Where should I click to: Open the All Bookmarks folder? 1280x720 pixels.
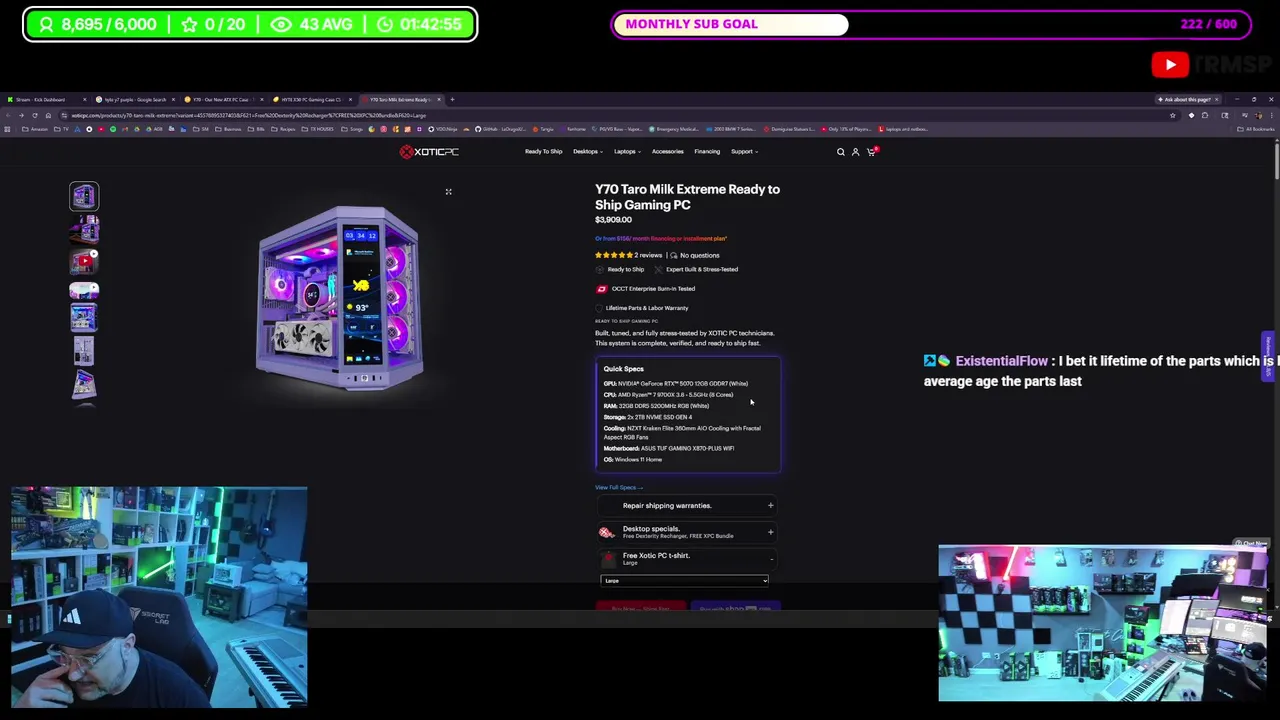(x=1256, y=129)
